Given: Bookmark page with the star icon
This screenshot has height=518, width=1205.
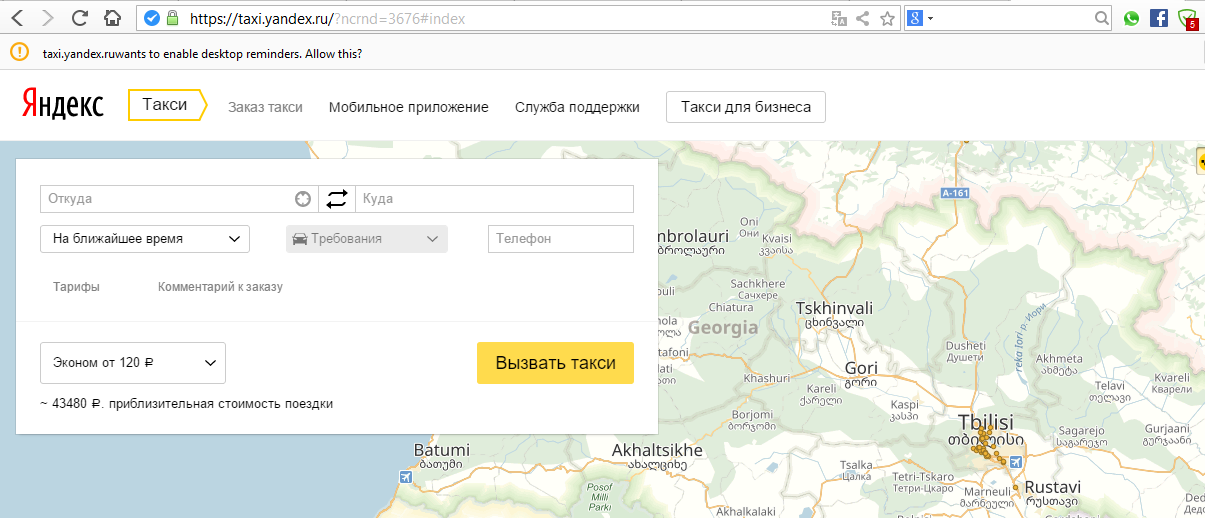Looking at the screenshot, I should 886,18.
